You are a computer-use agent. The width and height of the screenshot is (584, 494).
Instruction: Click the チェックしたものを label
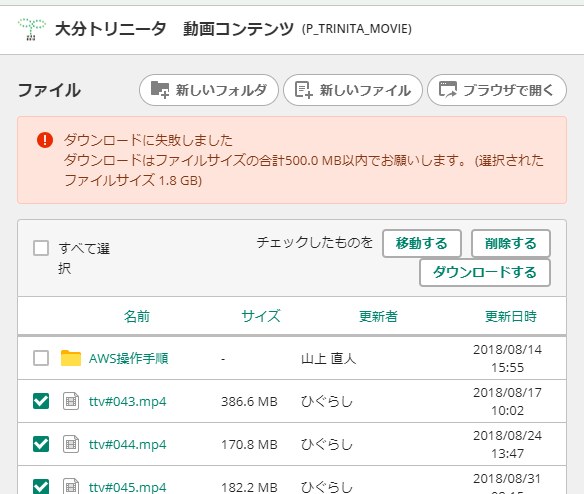[x=315, y=243]
